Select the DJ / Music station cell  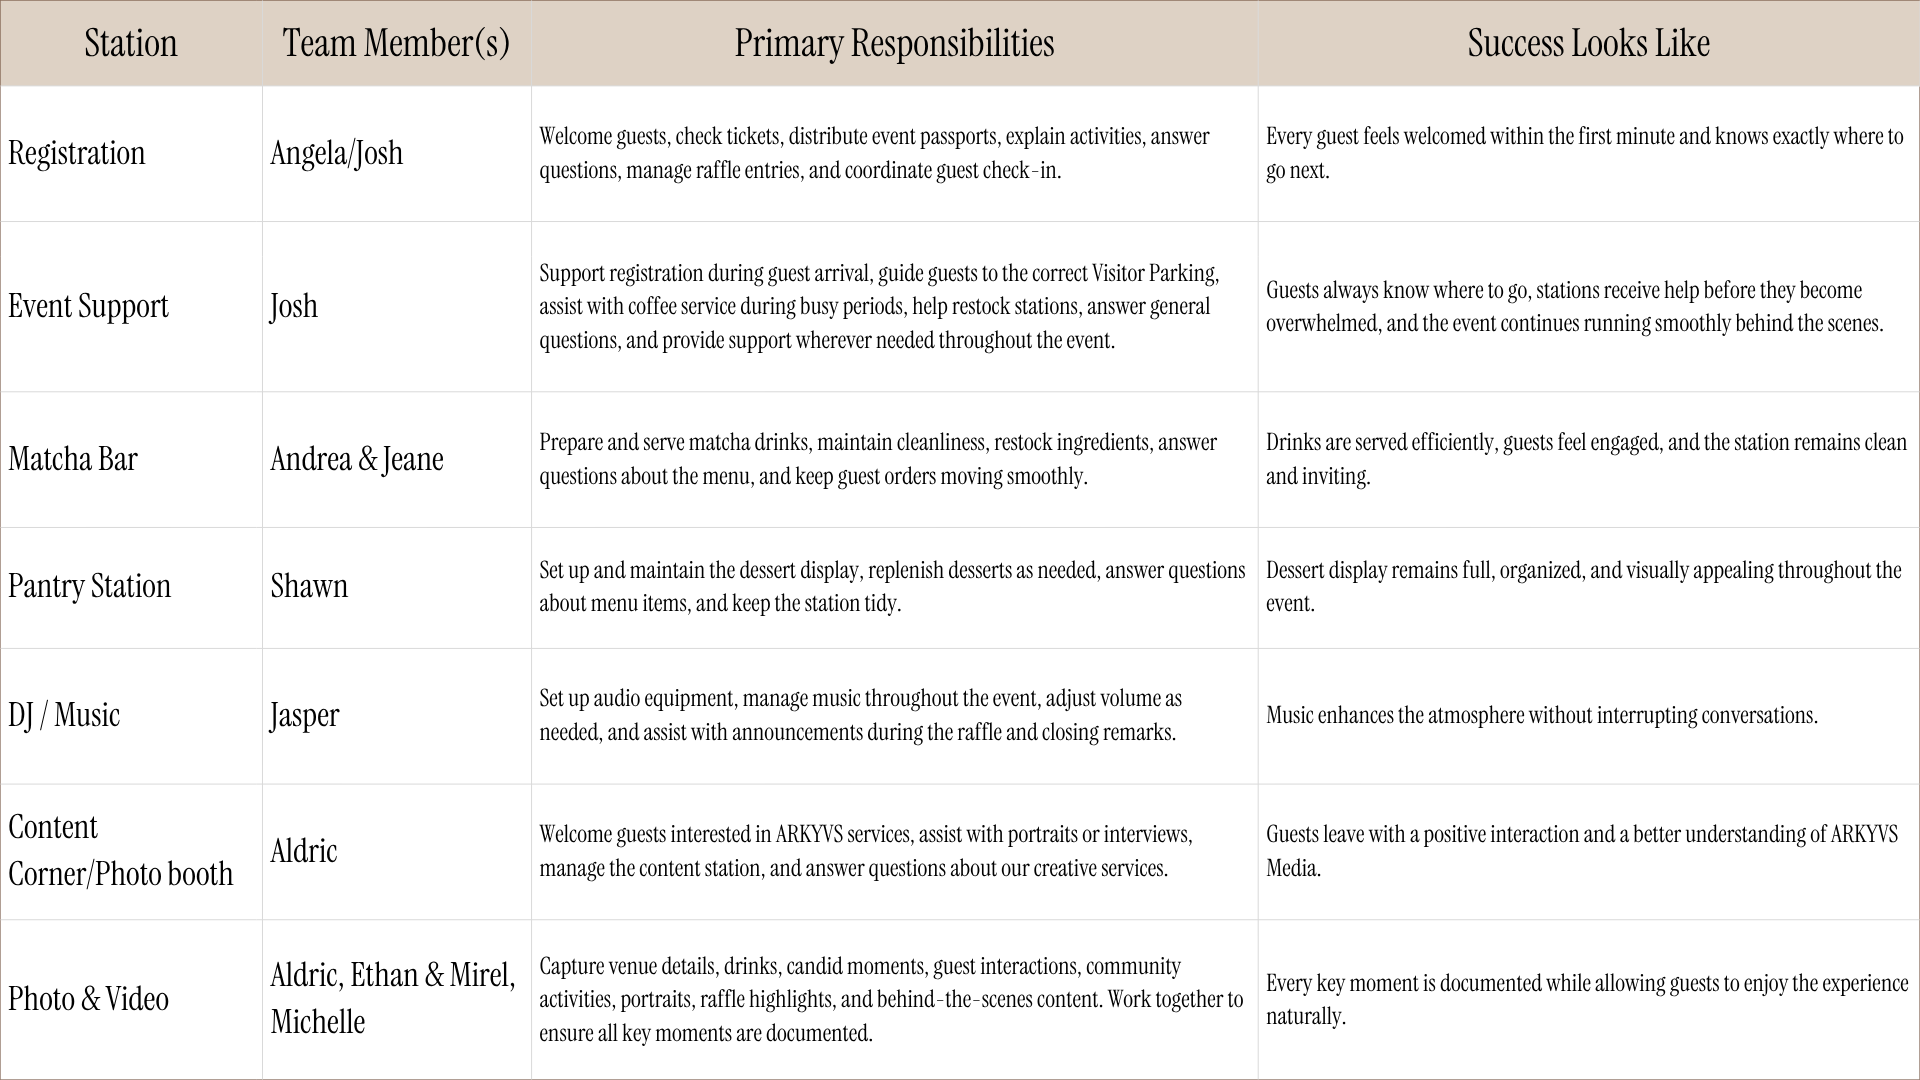coord(131,716)
